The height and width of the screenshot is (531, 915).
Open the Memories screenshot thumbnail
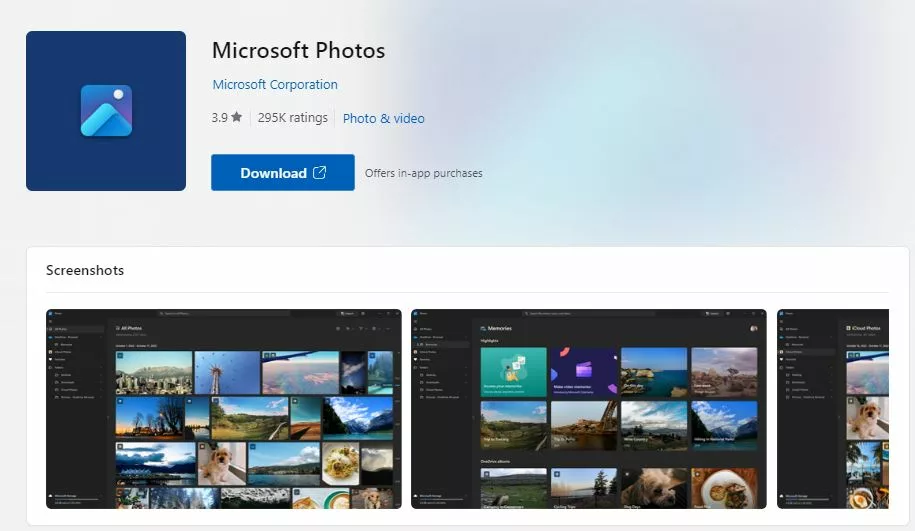(x=589, y=409)
